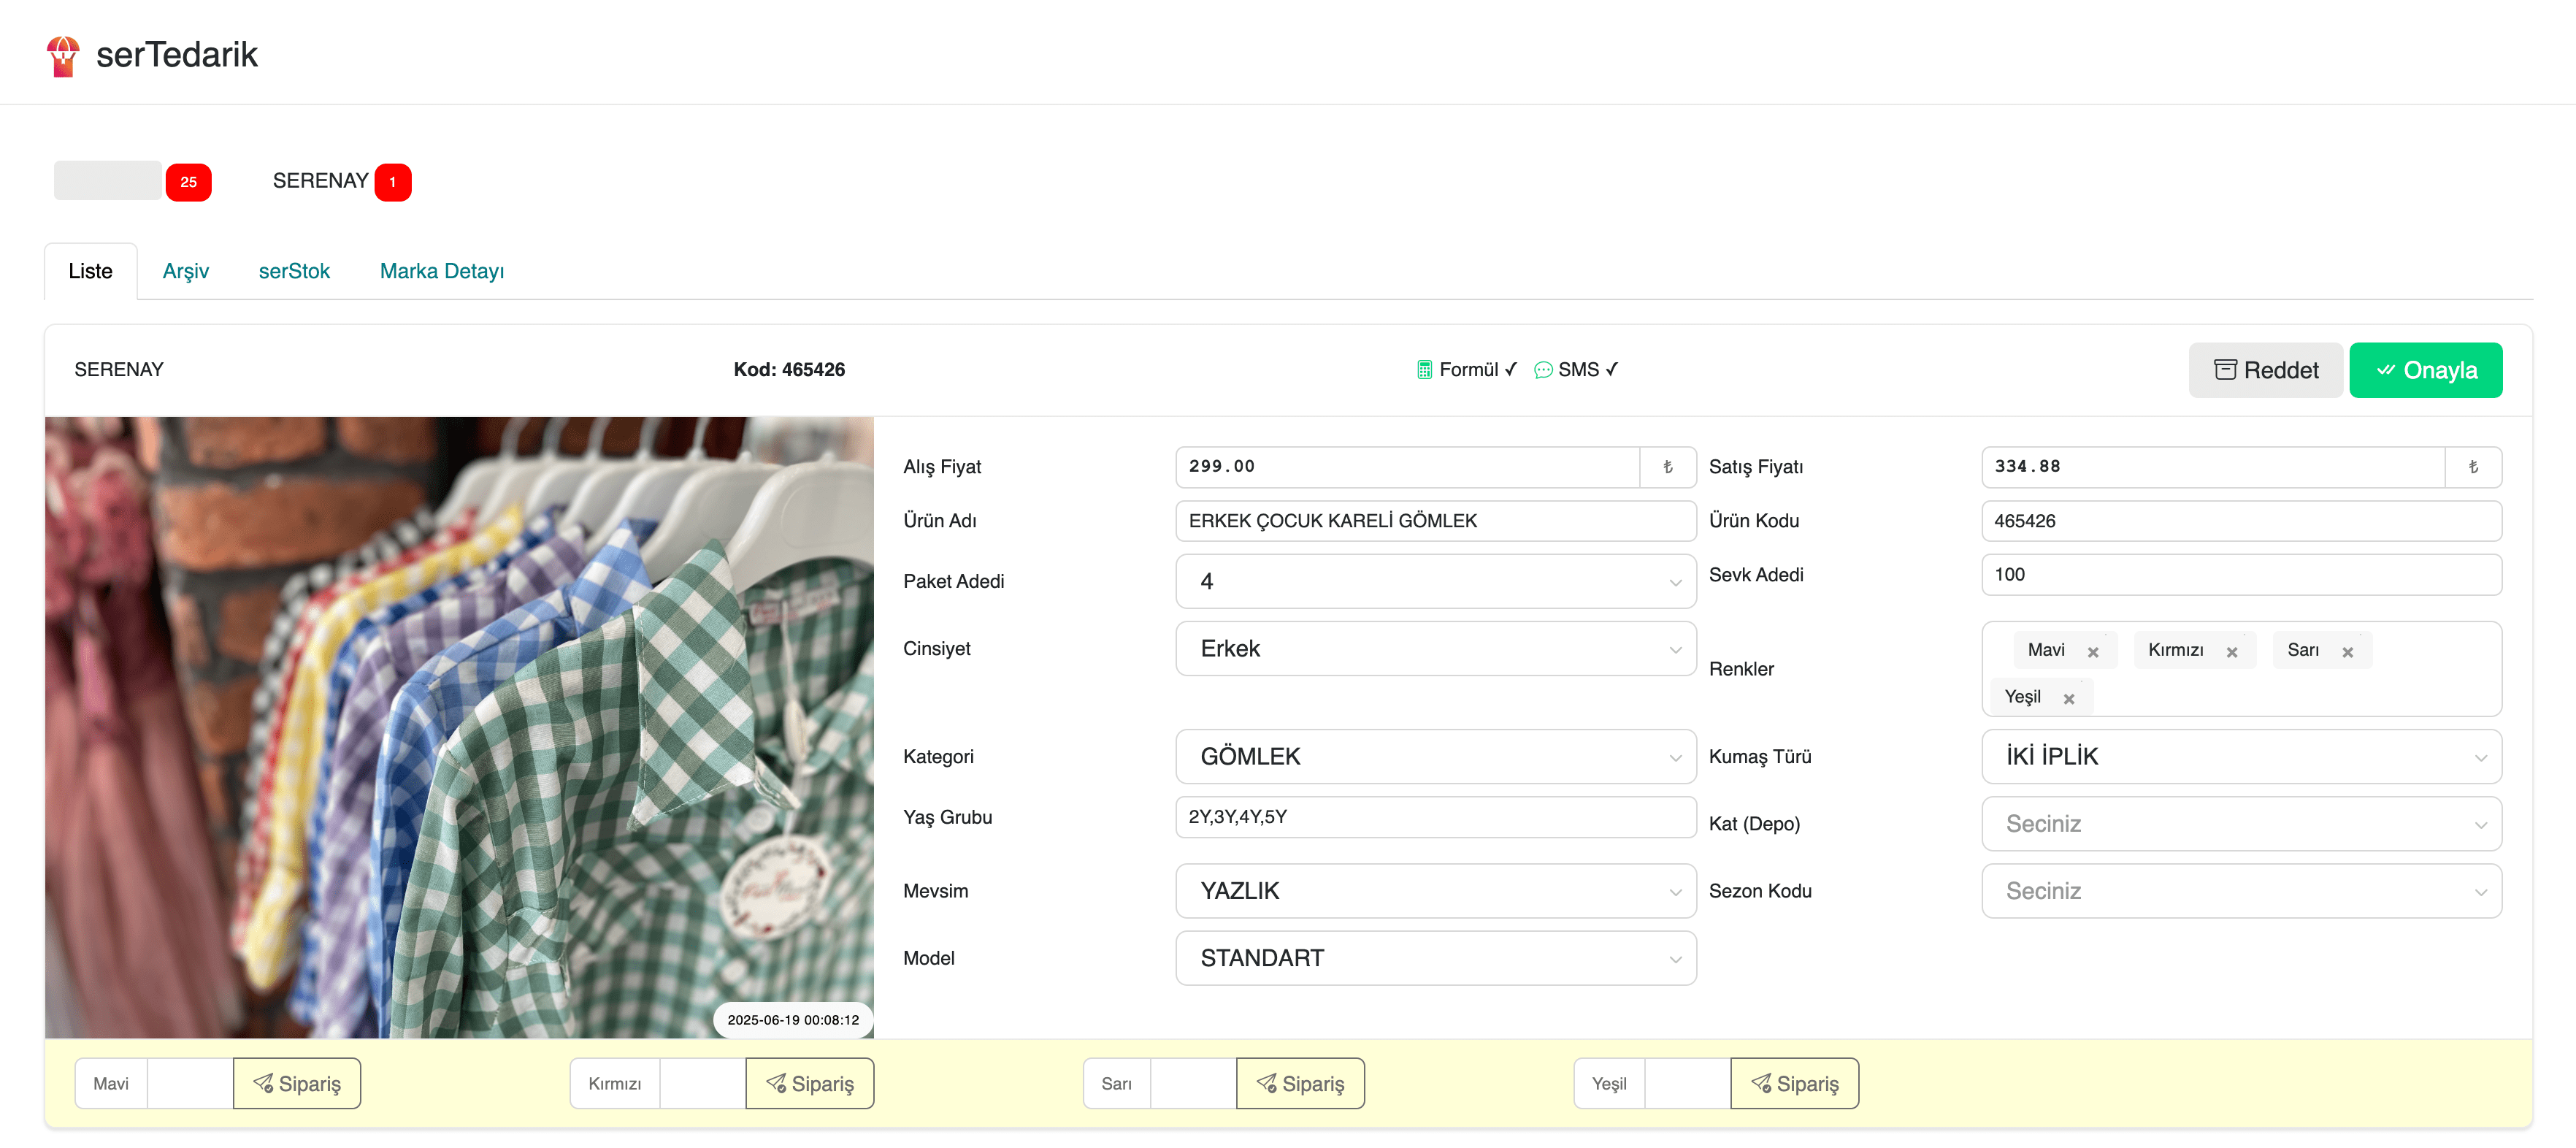This screenshot has width=2576, height=1148.
Task: Click the SMS chat bubble icon
Action: (x=1543, y=370)
